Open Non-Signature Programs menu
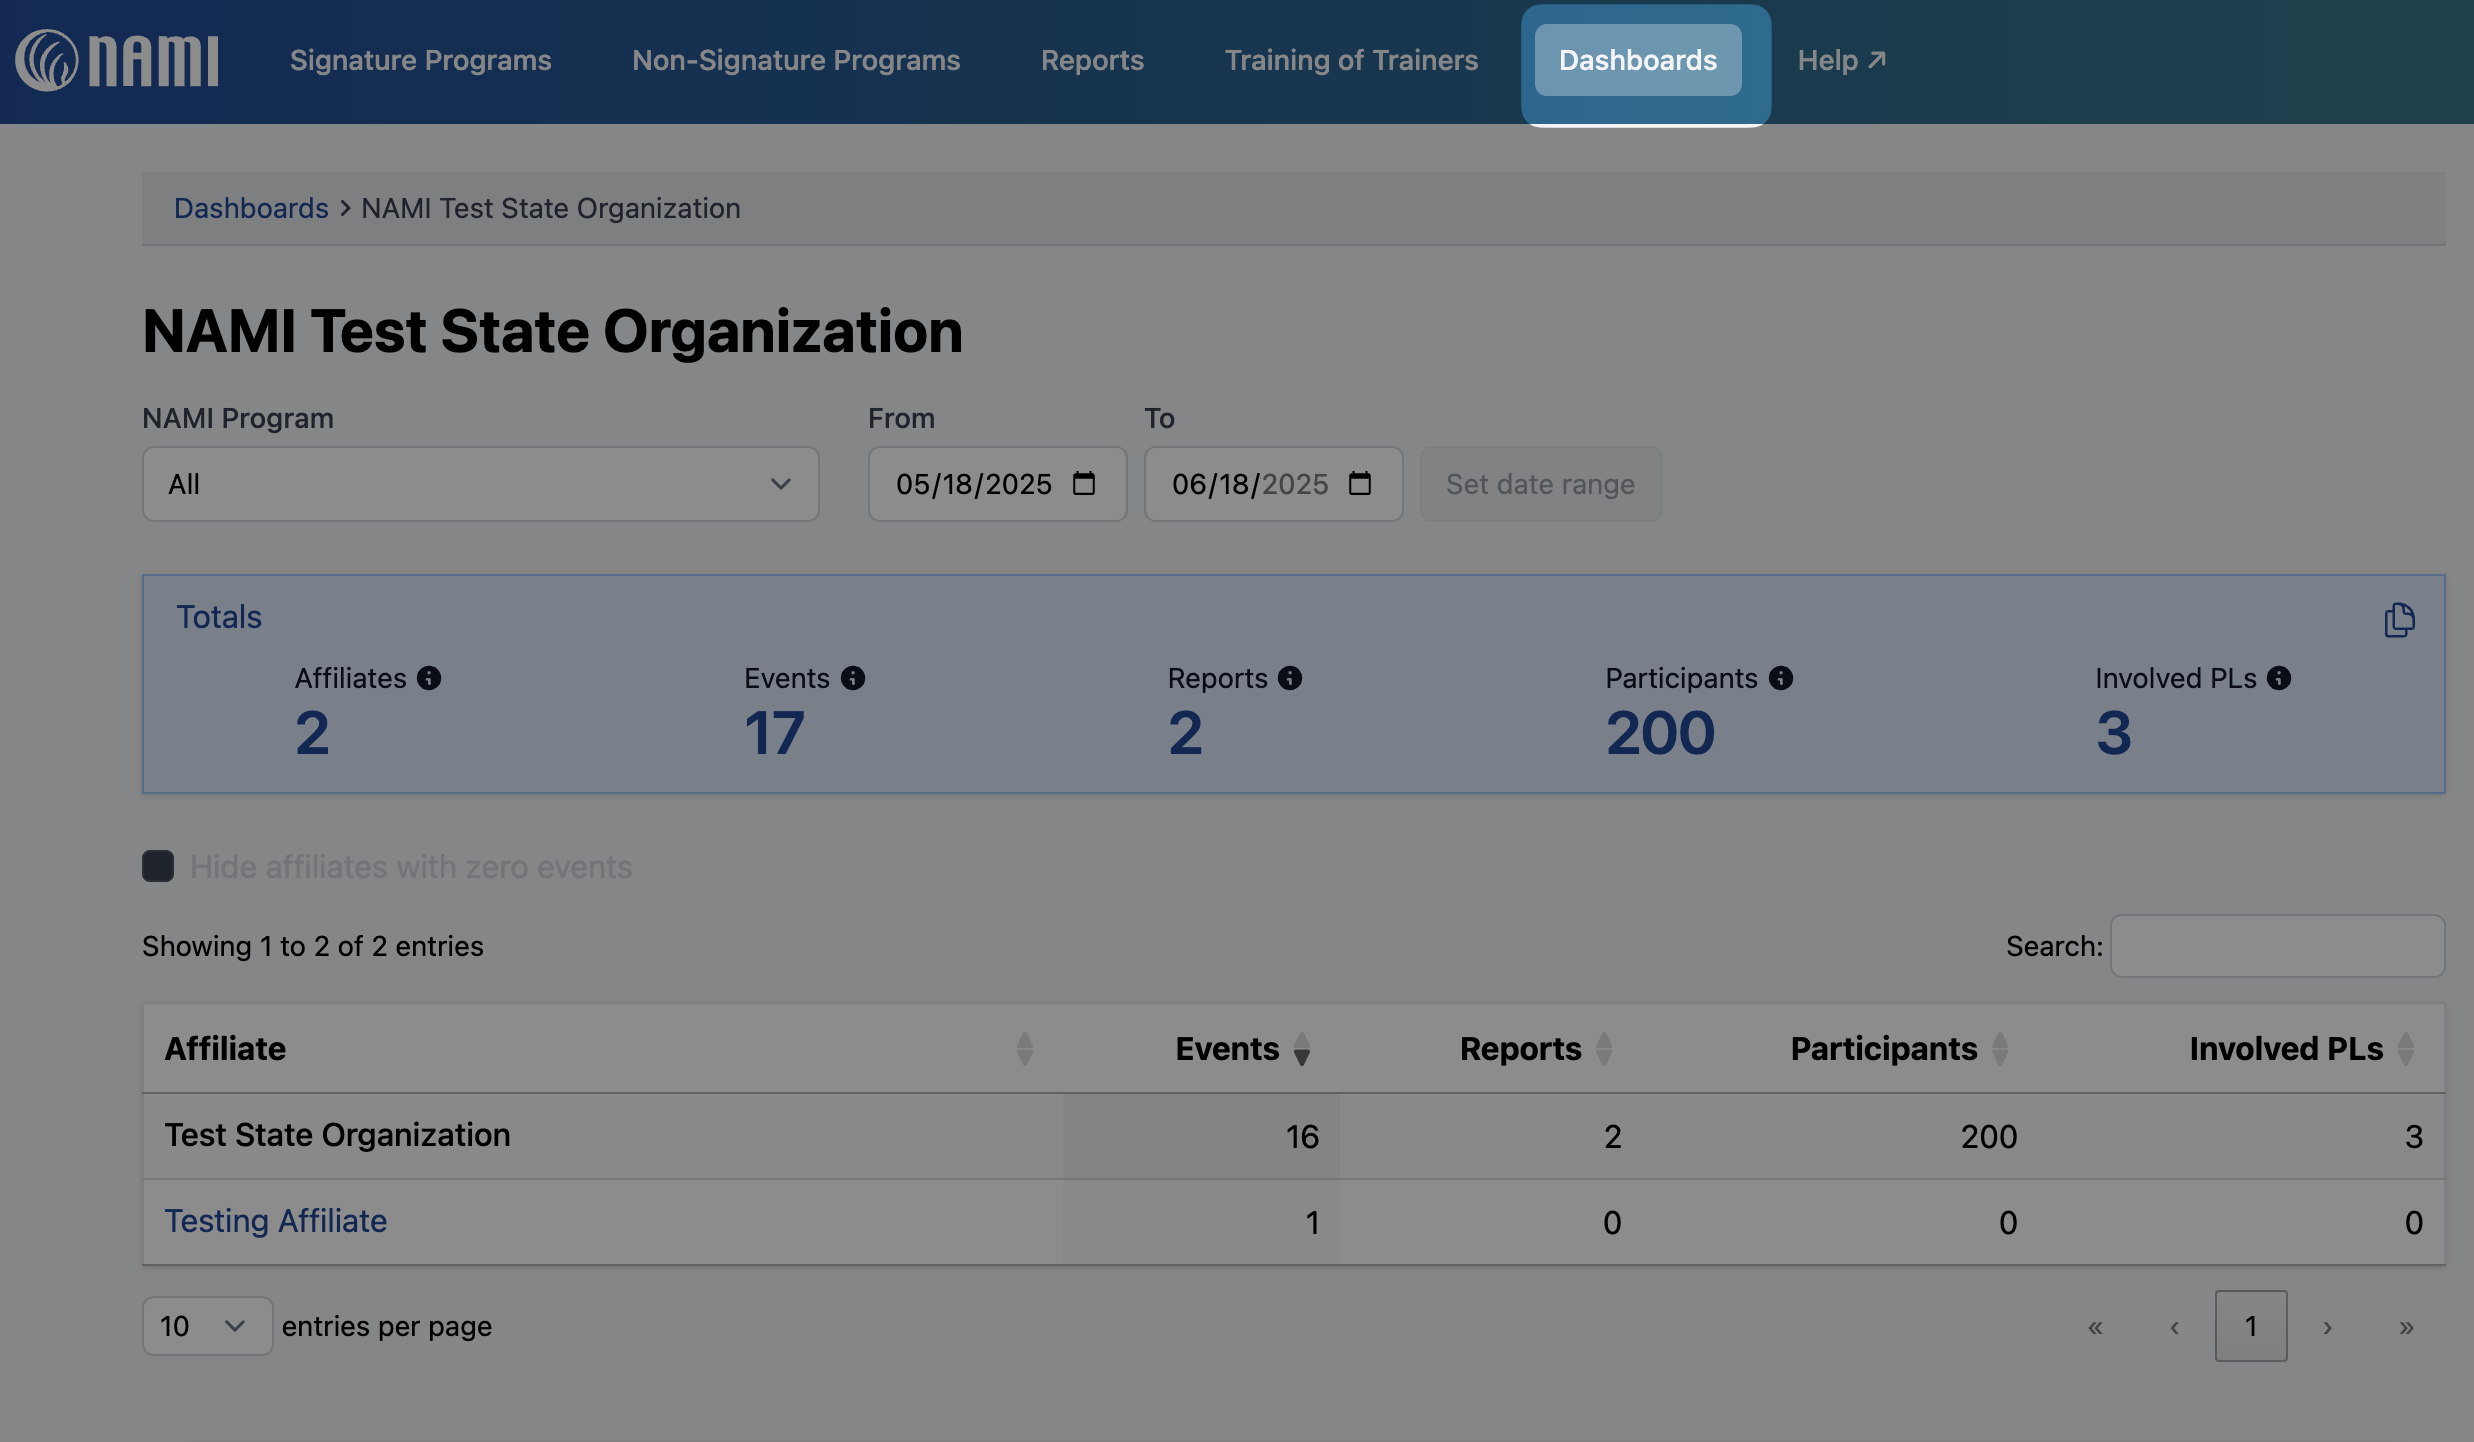The width and height of the screenshot is (2474, 1442). (796, 60)
